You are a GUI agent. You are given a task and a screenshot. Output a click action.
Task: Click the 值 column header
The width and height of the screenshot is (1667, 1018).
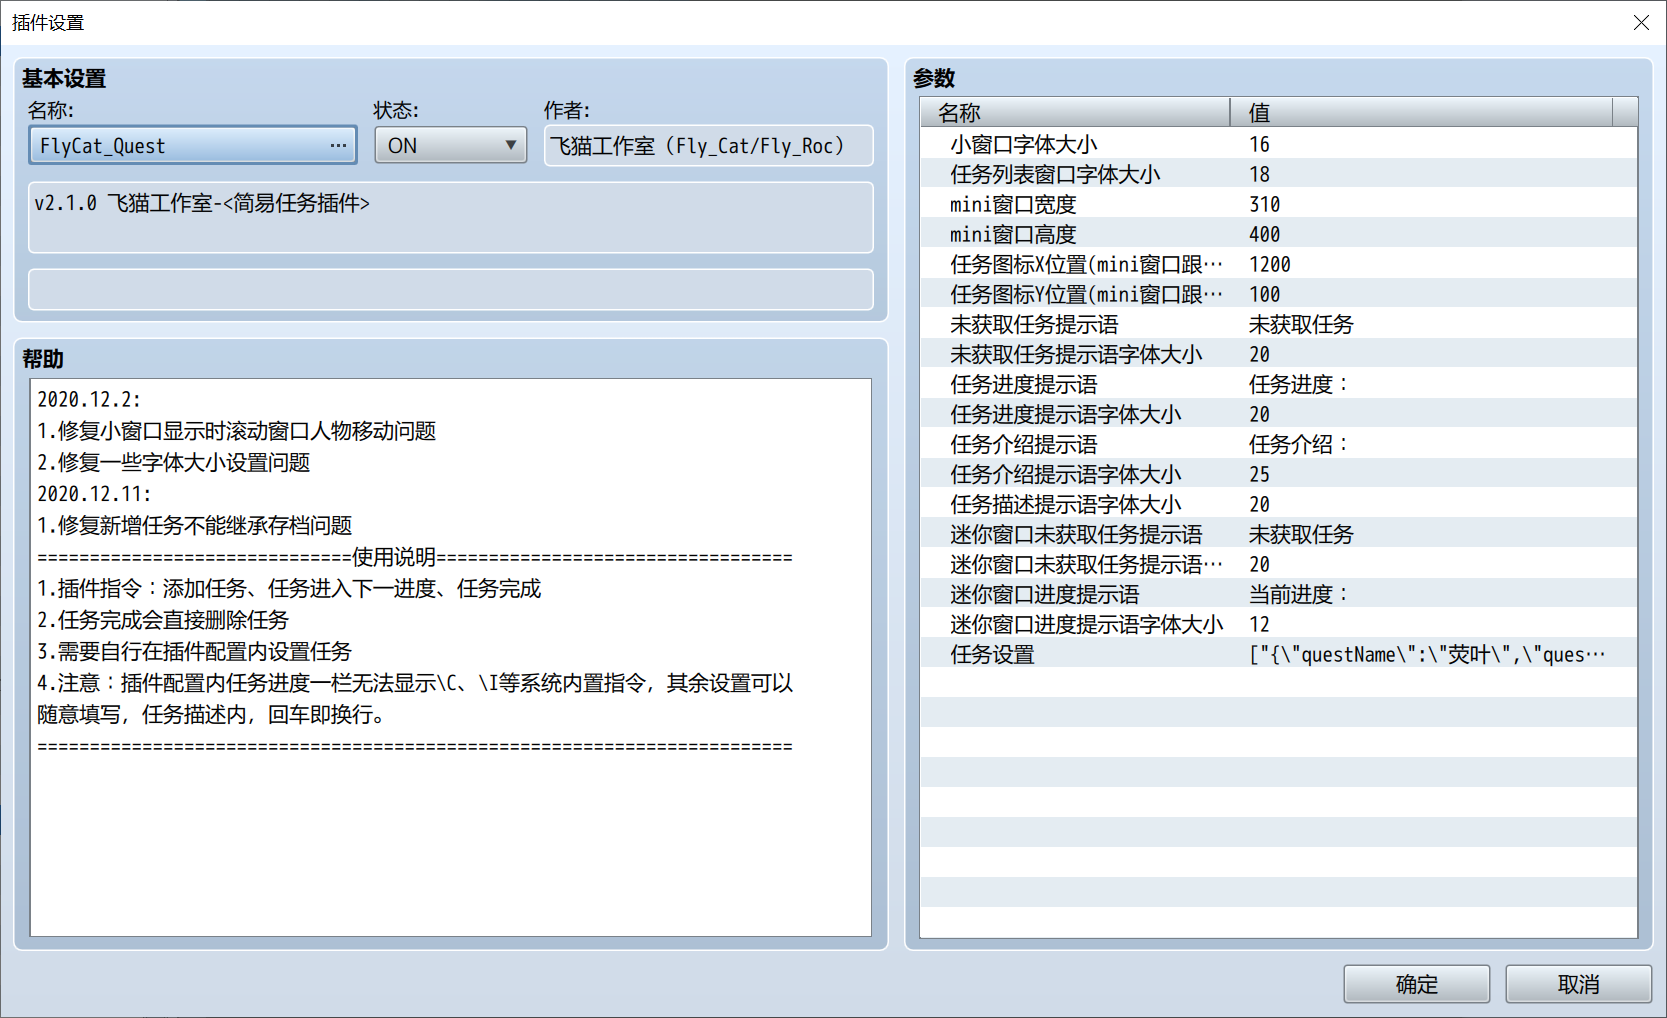click(1421, 112)
